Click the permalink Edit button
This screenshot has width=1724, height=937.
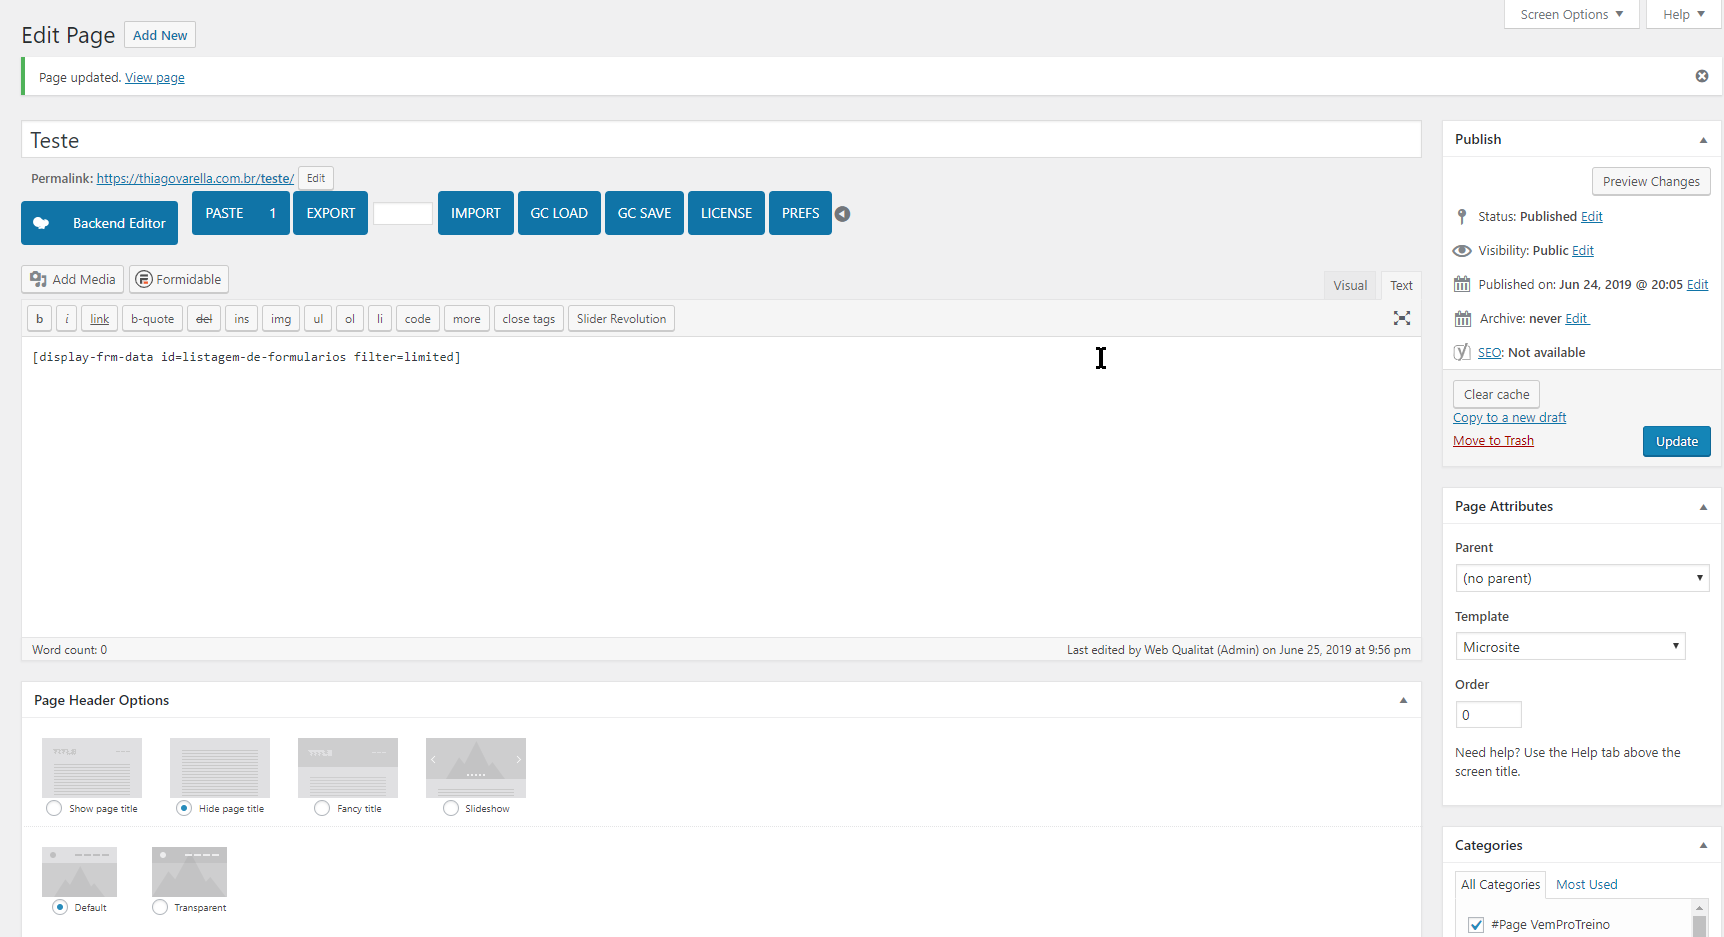316,178
